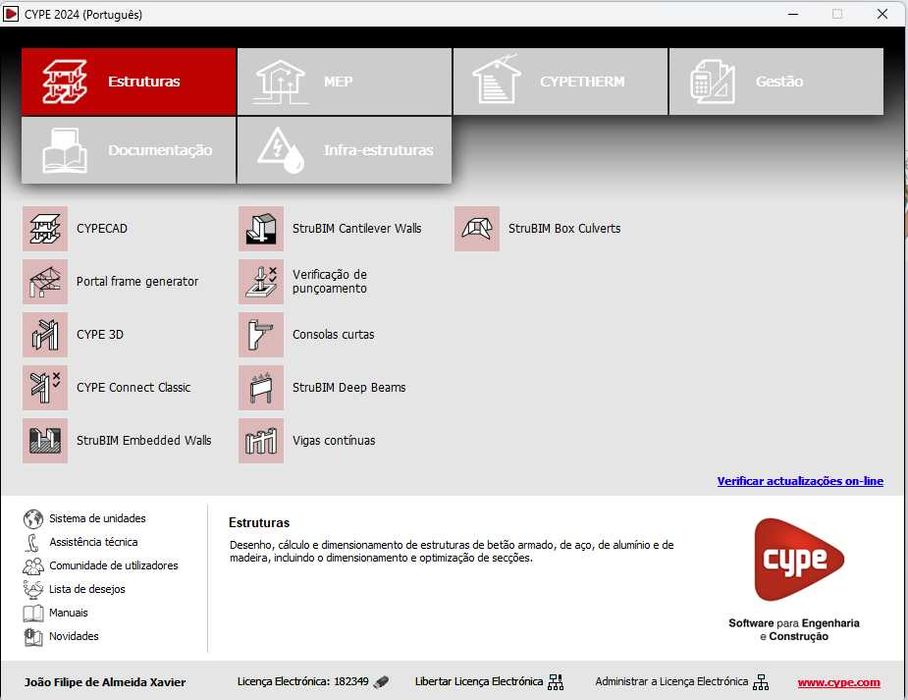This screenshot has height=700, width=908.
Task: Open the Gestão category tab
Action: (776, 82)
